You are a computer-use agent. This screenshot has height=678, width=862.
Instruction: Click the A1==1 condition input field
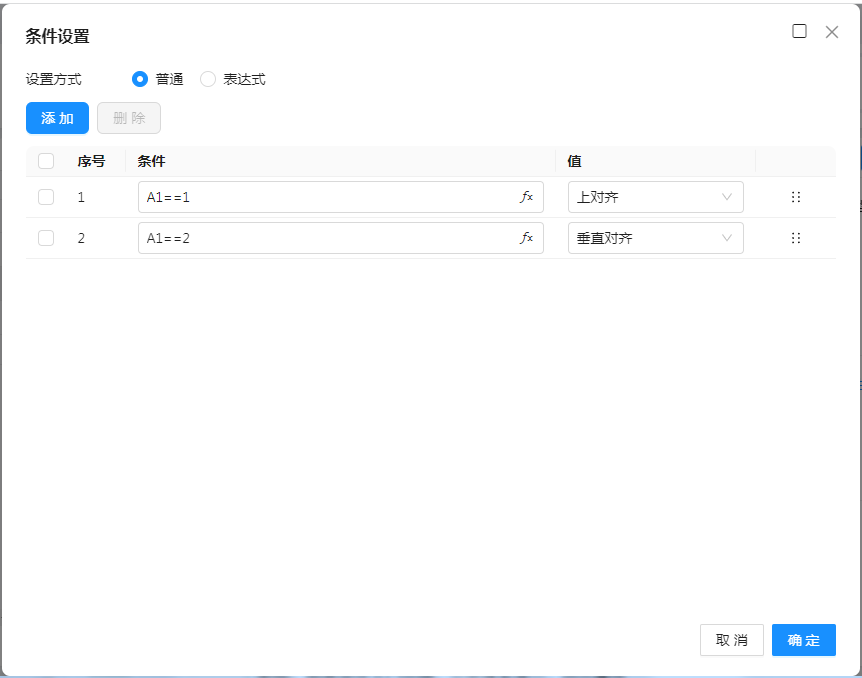point(325,197)
